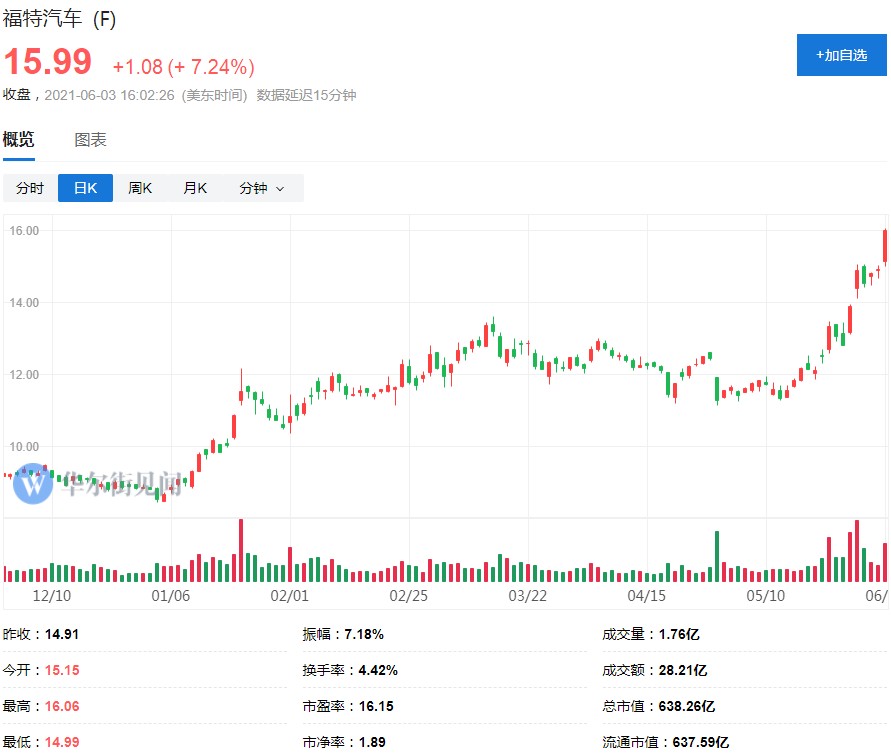Viewport: 891px width, 753px height.
Task: Add stock via the +加自选 button
Action: coord(841,55)
